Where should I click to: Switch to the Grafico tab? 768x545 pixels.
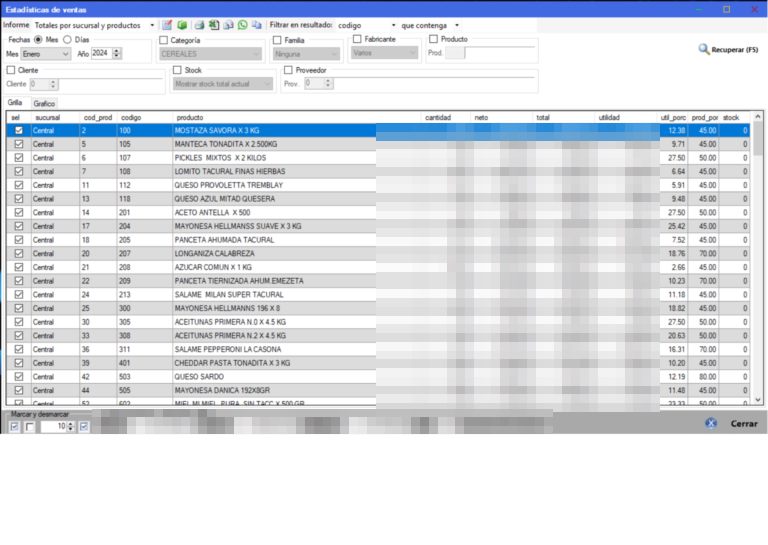coord(44,103)
